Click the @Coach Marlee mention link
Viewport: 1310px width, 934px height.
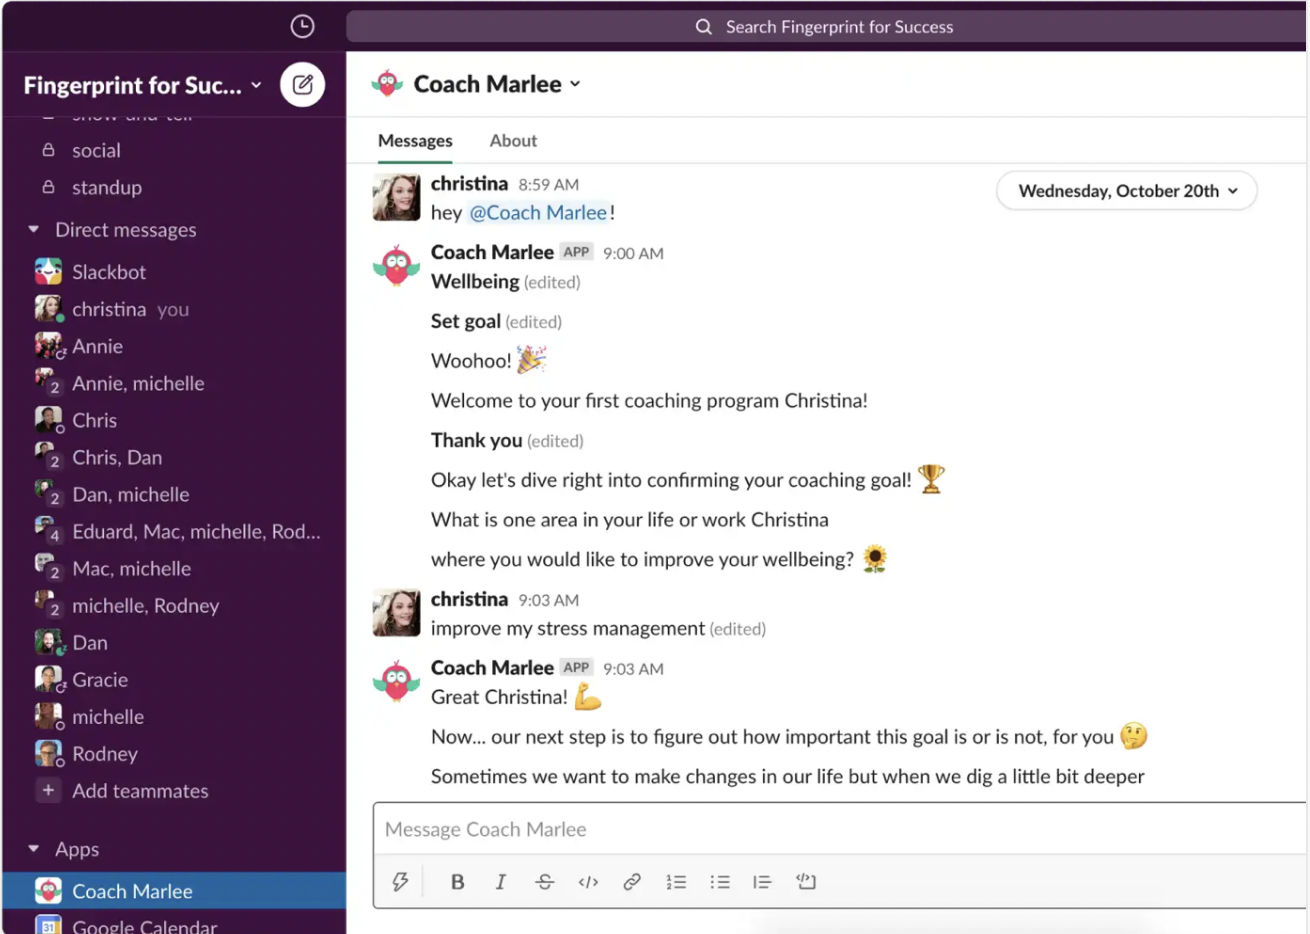coord(538,213)
